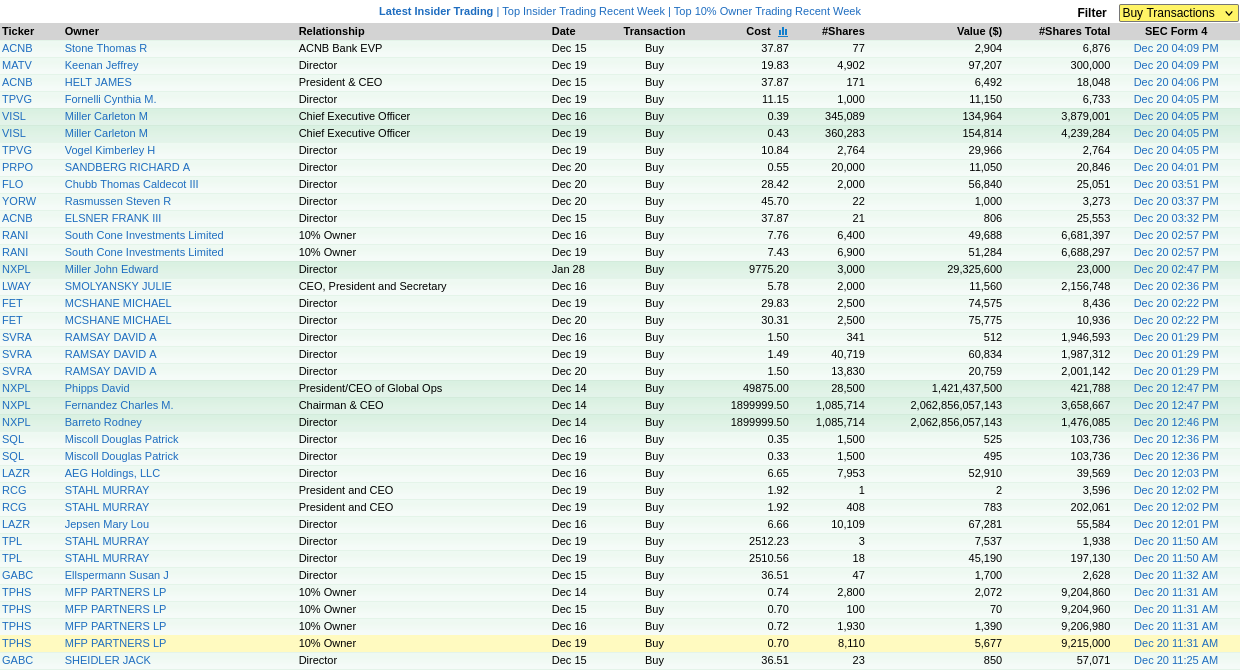
Task: View owner SMOLYANSKY JULIE
Action: [x=118, y=286]
